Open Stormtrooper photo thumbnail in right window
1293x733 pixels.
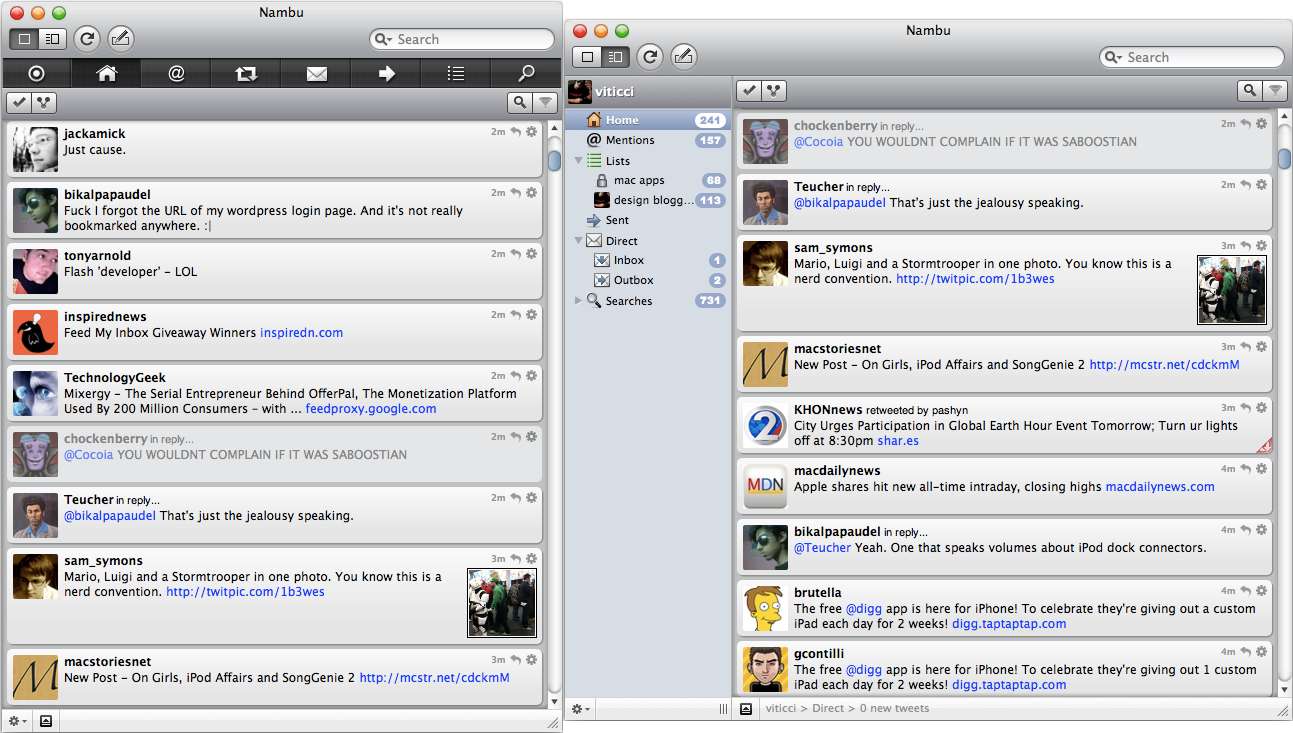(x=1232, y=289)
